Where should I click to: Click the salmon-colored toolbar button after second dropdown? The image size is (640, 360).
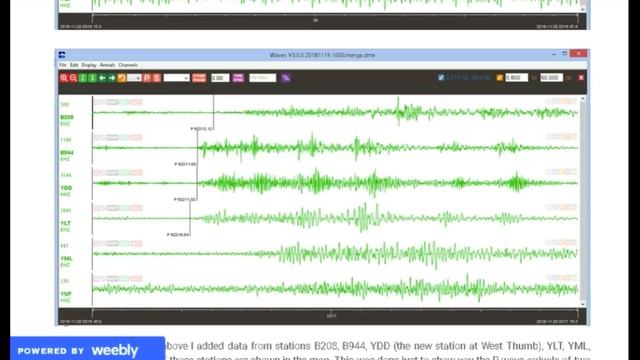(x=199, y=78)
